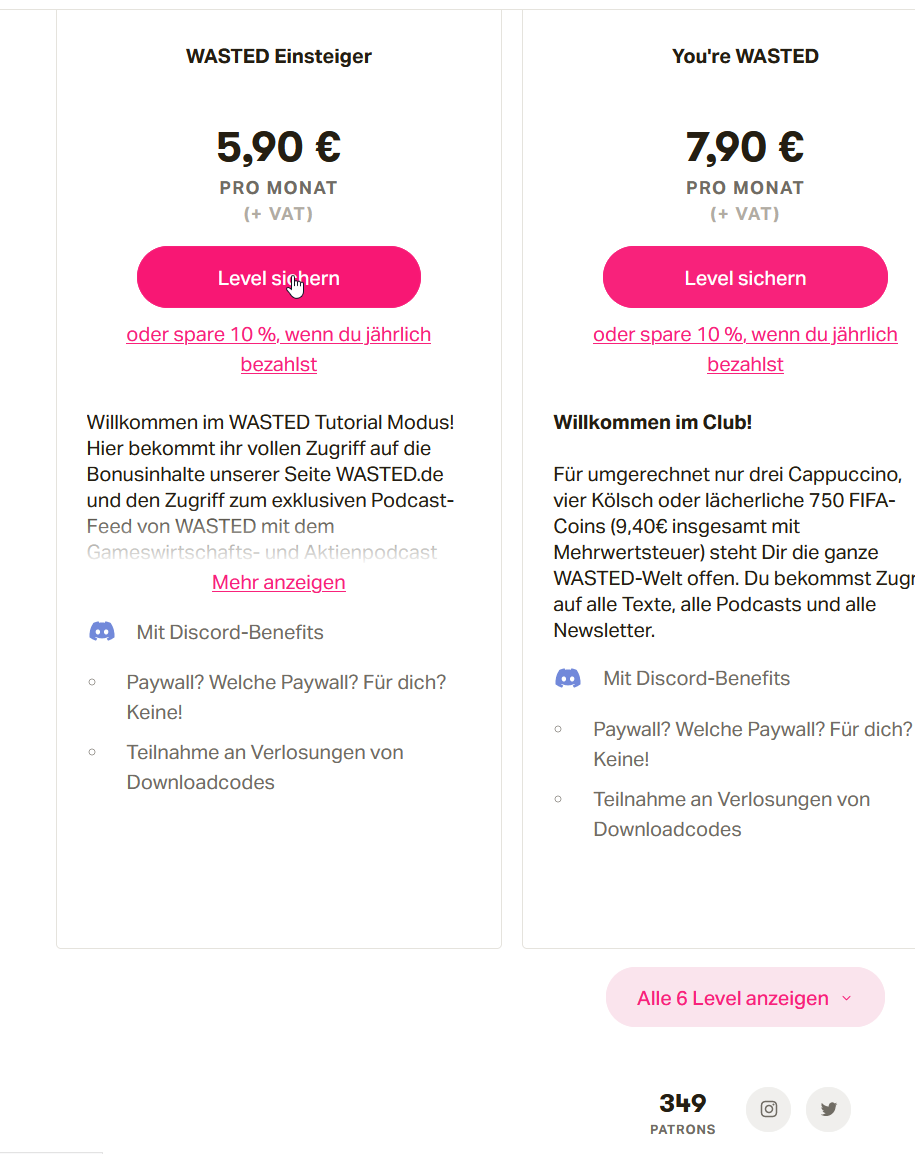Screen dimensions: 915x1154
Task: Click the 5,90 € price
Action: (279, 147)
